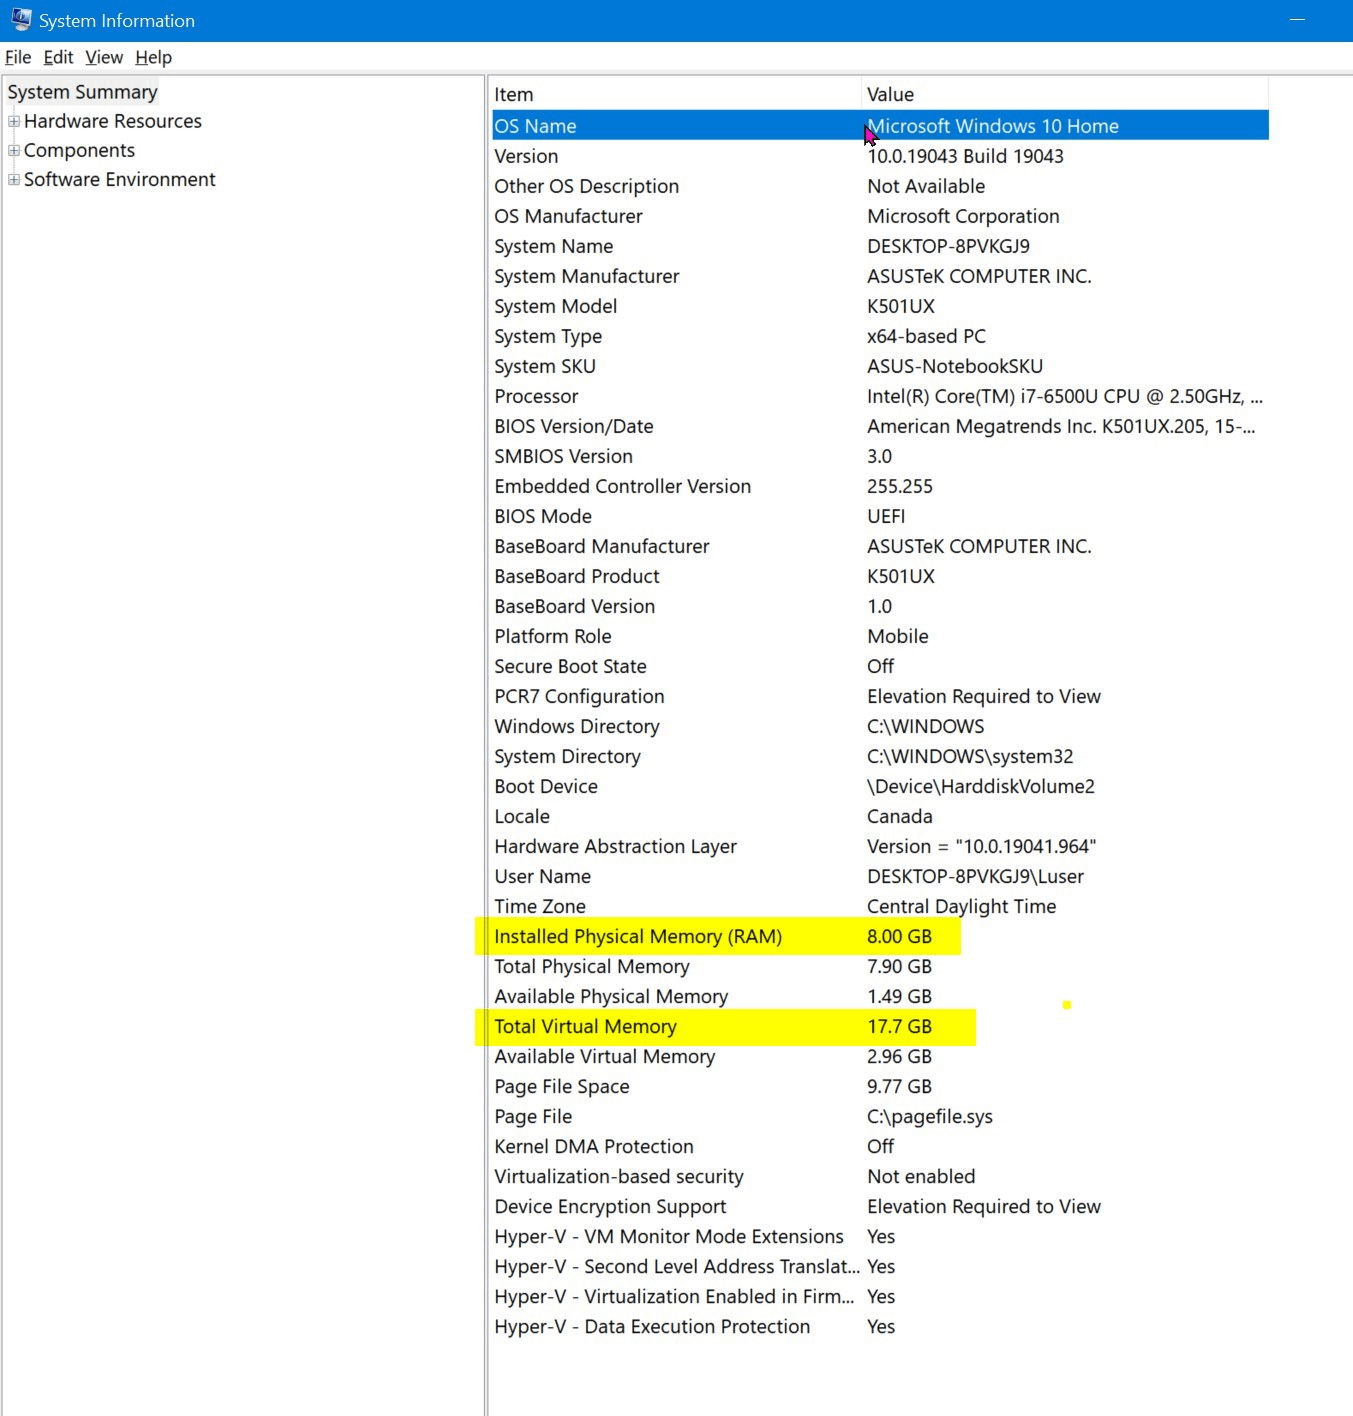Image resolution: width=1353 pixels, height=1416 pixels.
Task: Select Total Physical Memory row
Action: pos(880,966)
